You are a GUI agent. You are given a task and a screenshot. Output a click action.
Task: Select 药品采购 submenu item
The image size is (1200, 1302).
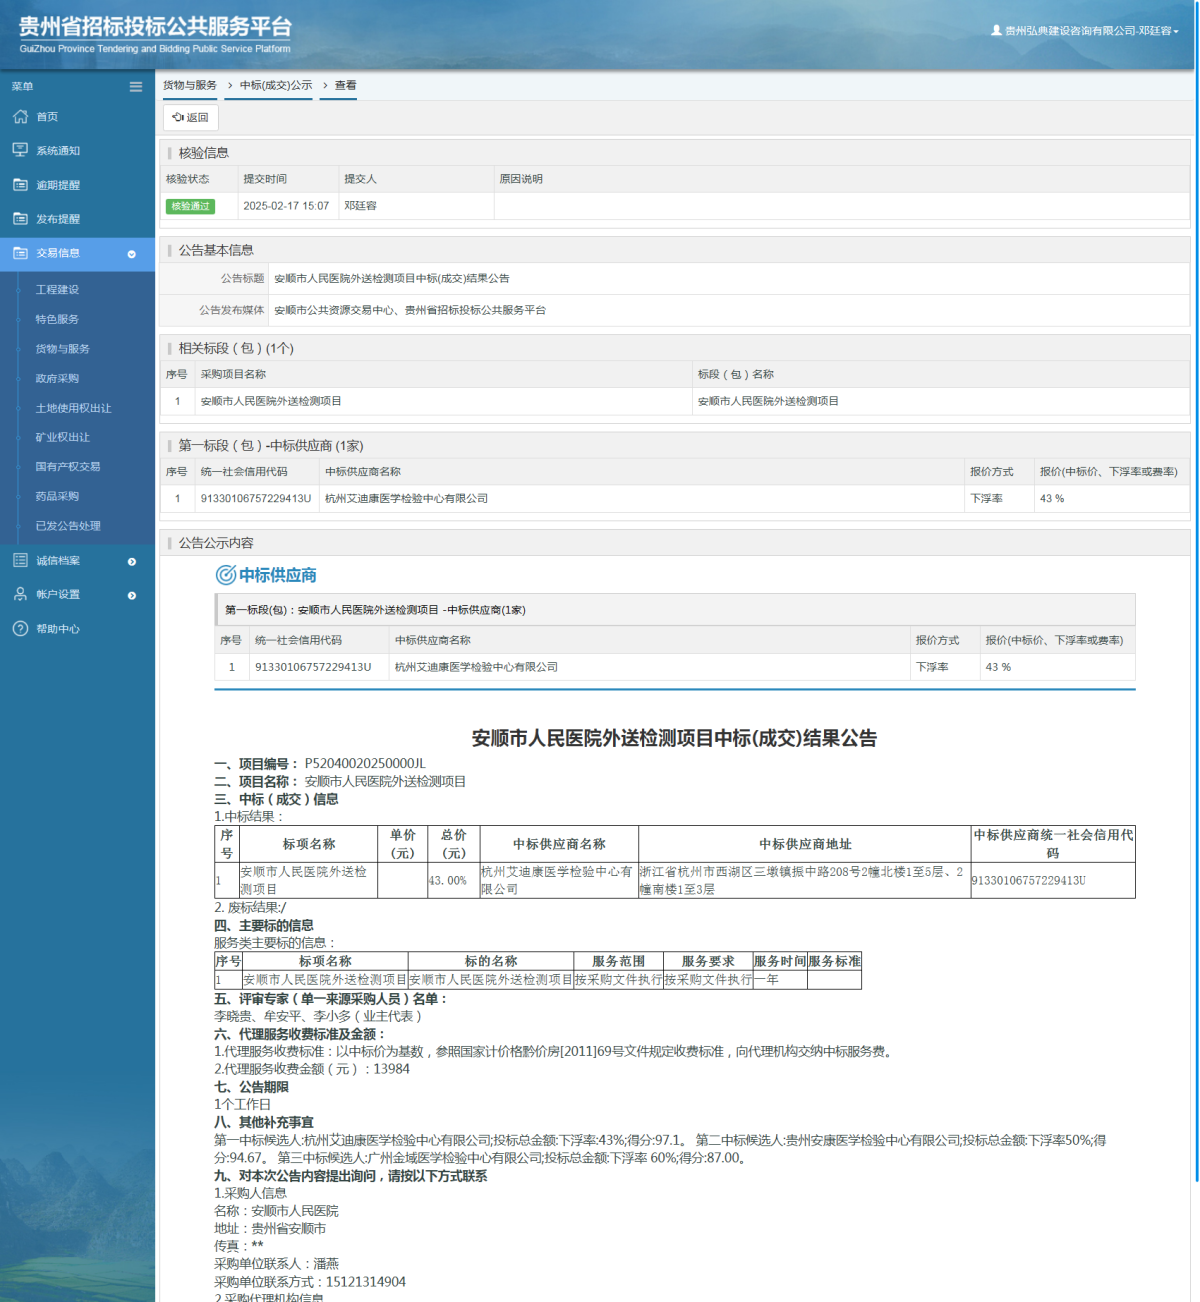pos(57,496)
